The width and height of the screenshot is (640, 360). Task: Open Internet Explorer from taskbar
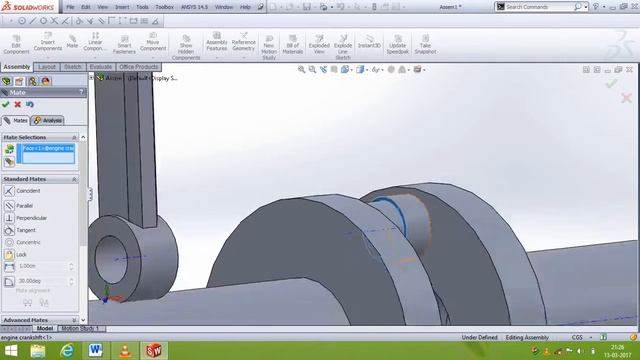click(x=67, y=351)
